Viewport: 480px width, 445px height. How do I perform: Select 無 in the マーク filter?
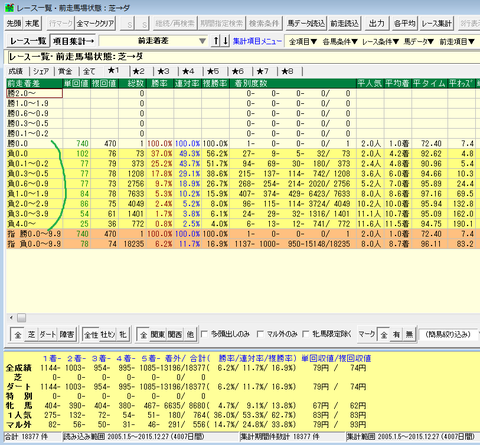[409, 334]
